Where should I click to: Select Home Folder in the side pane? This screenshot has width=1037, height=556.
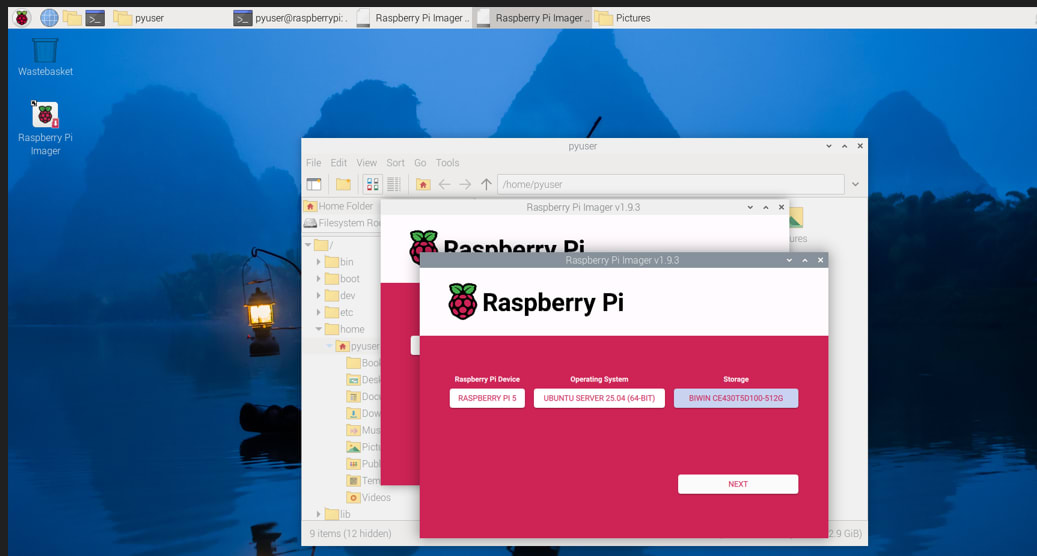(x=340, y=206)
